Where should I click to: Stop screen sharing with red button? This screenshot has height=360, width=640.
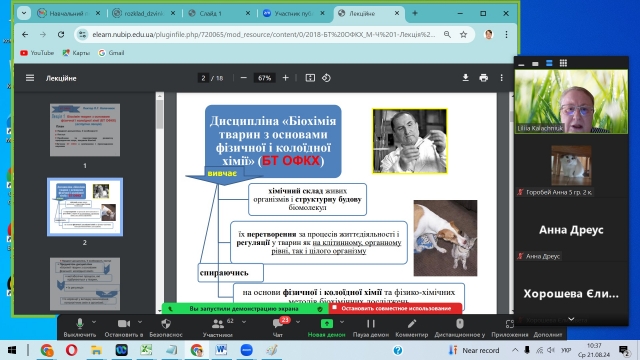395,309
